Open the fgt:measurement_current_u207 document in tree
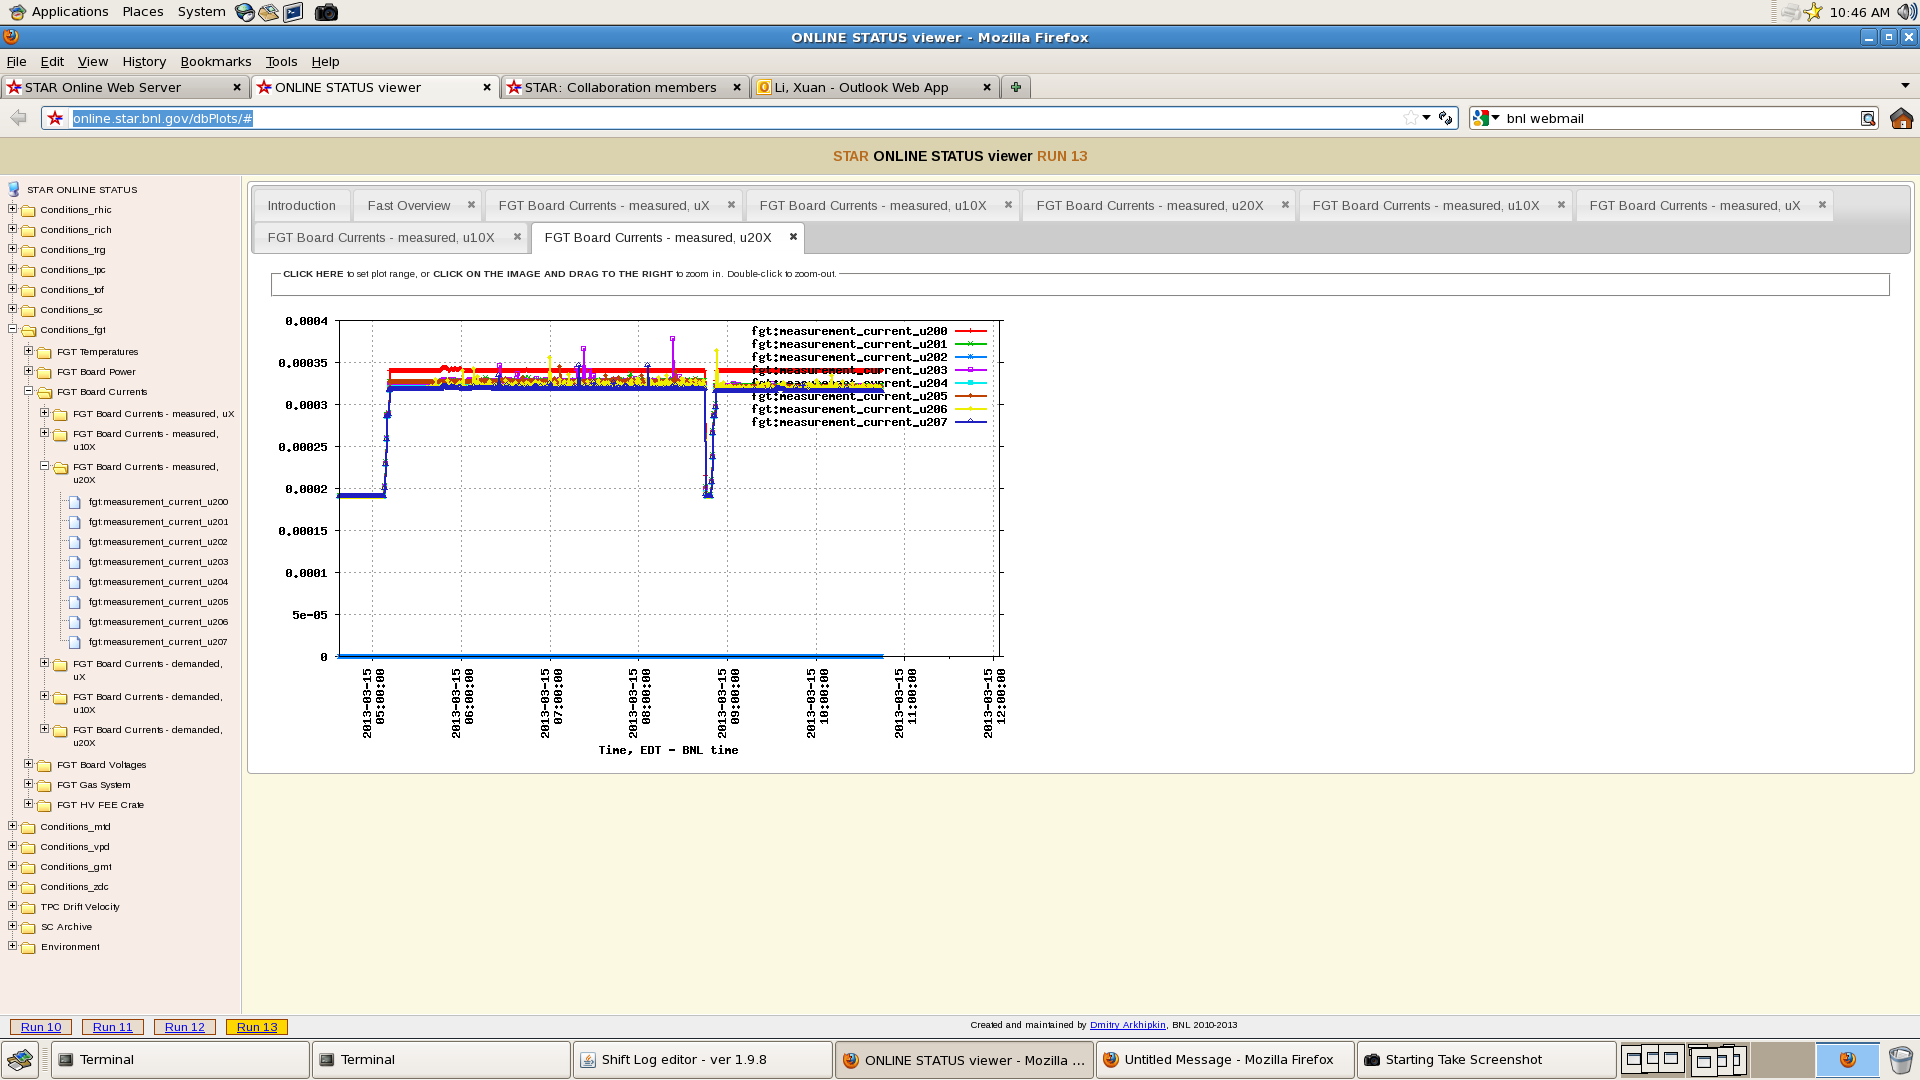 coord(158,642)
